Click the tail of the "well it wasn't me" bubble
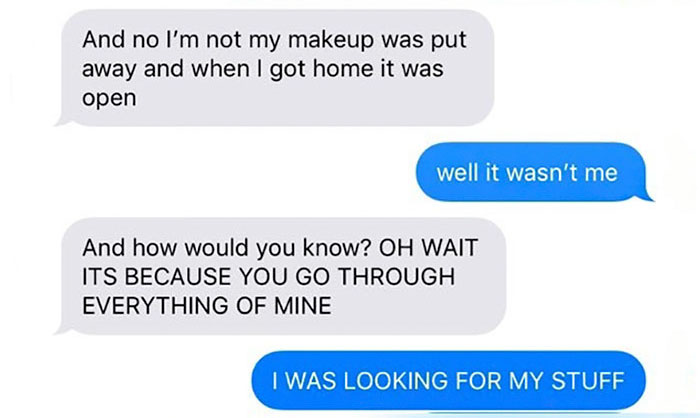 (646, 196)
